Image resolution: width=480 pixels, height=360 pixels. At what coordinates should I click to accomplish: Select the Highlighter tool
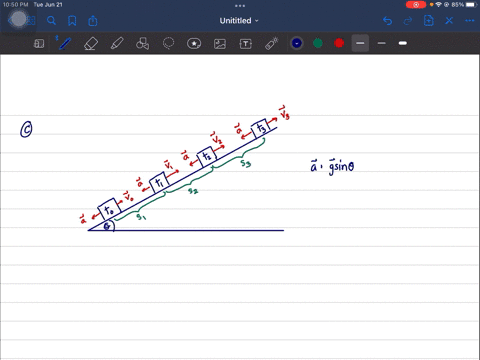(x=117, y=43)
